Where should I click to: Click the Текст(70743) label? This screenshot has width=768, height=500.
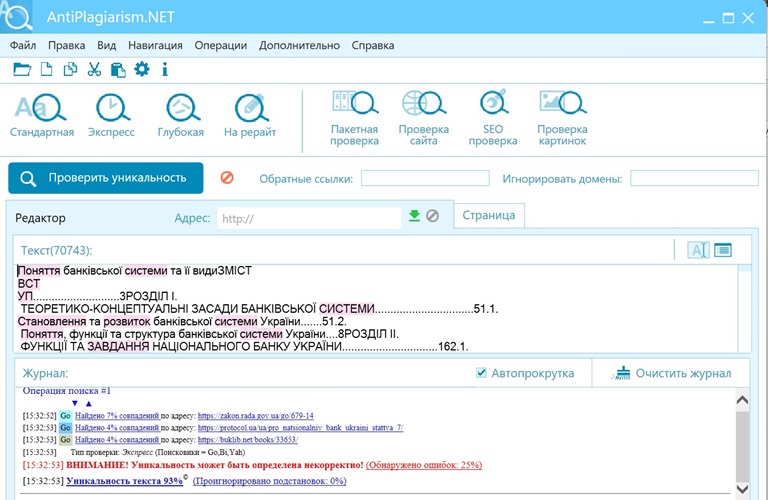pos(56,250)
